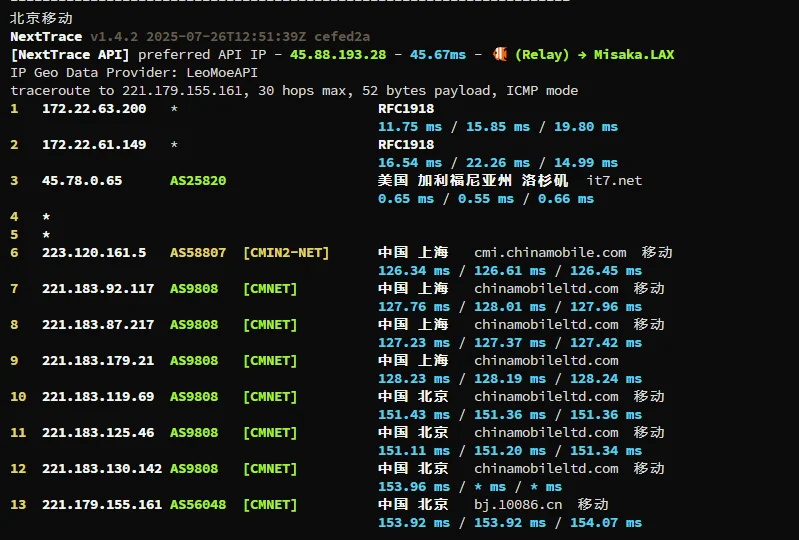Screen dimensions: 799x540
Task: Click the AS58807 ASN label
Action: pos(198,253)
